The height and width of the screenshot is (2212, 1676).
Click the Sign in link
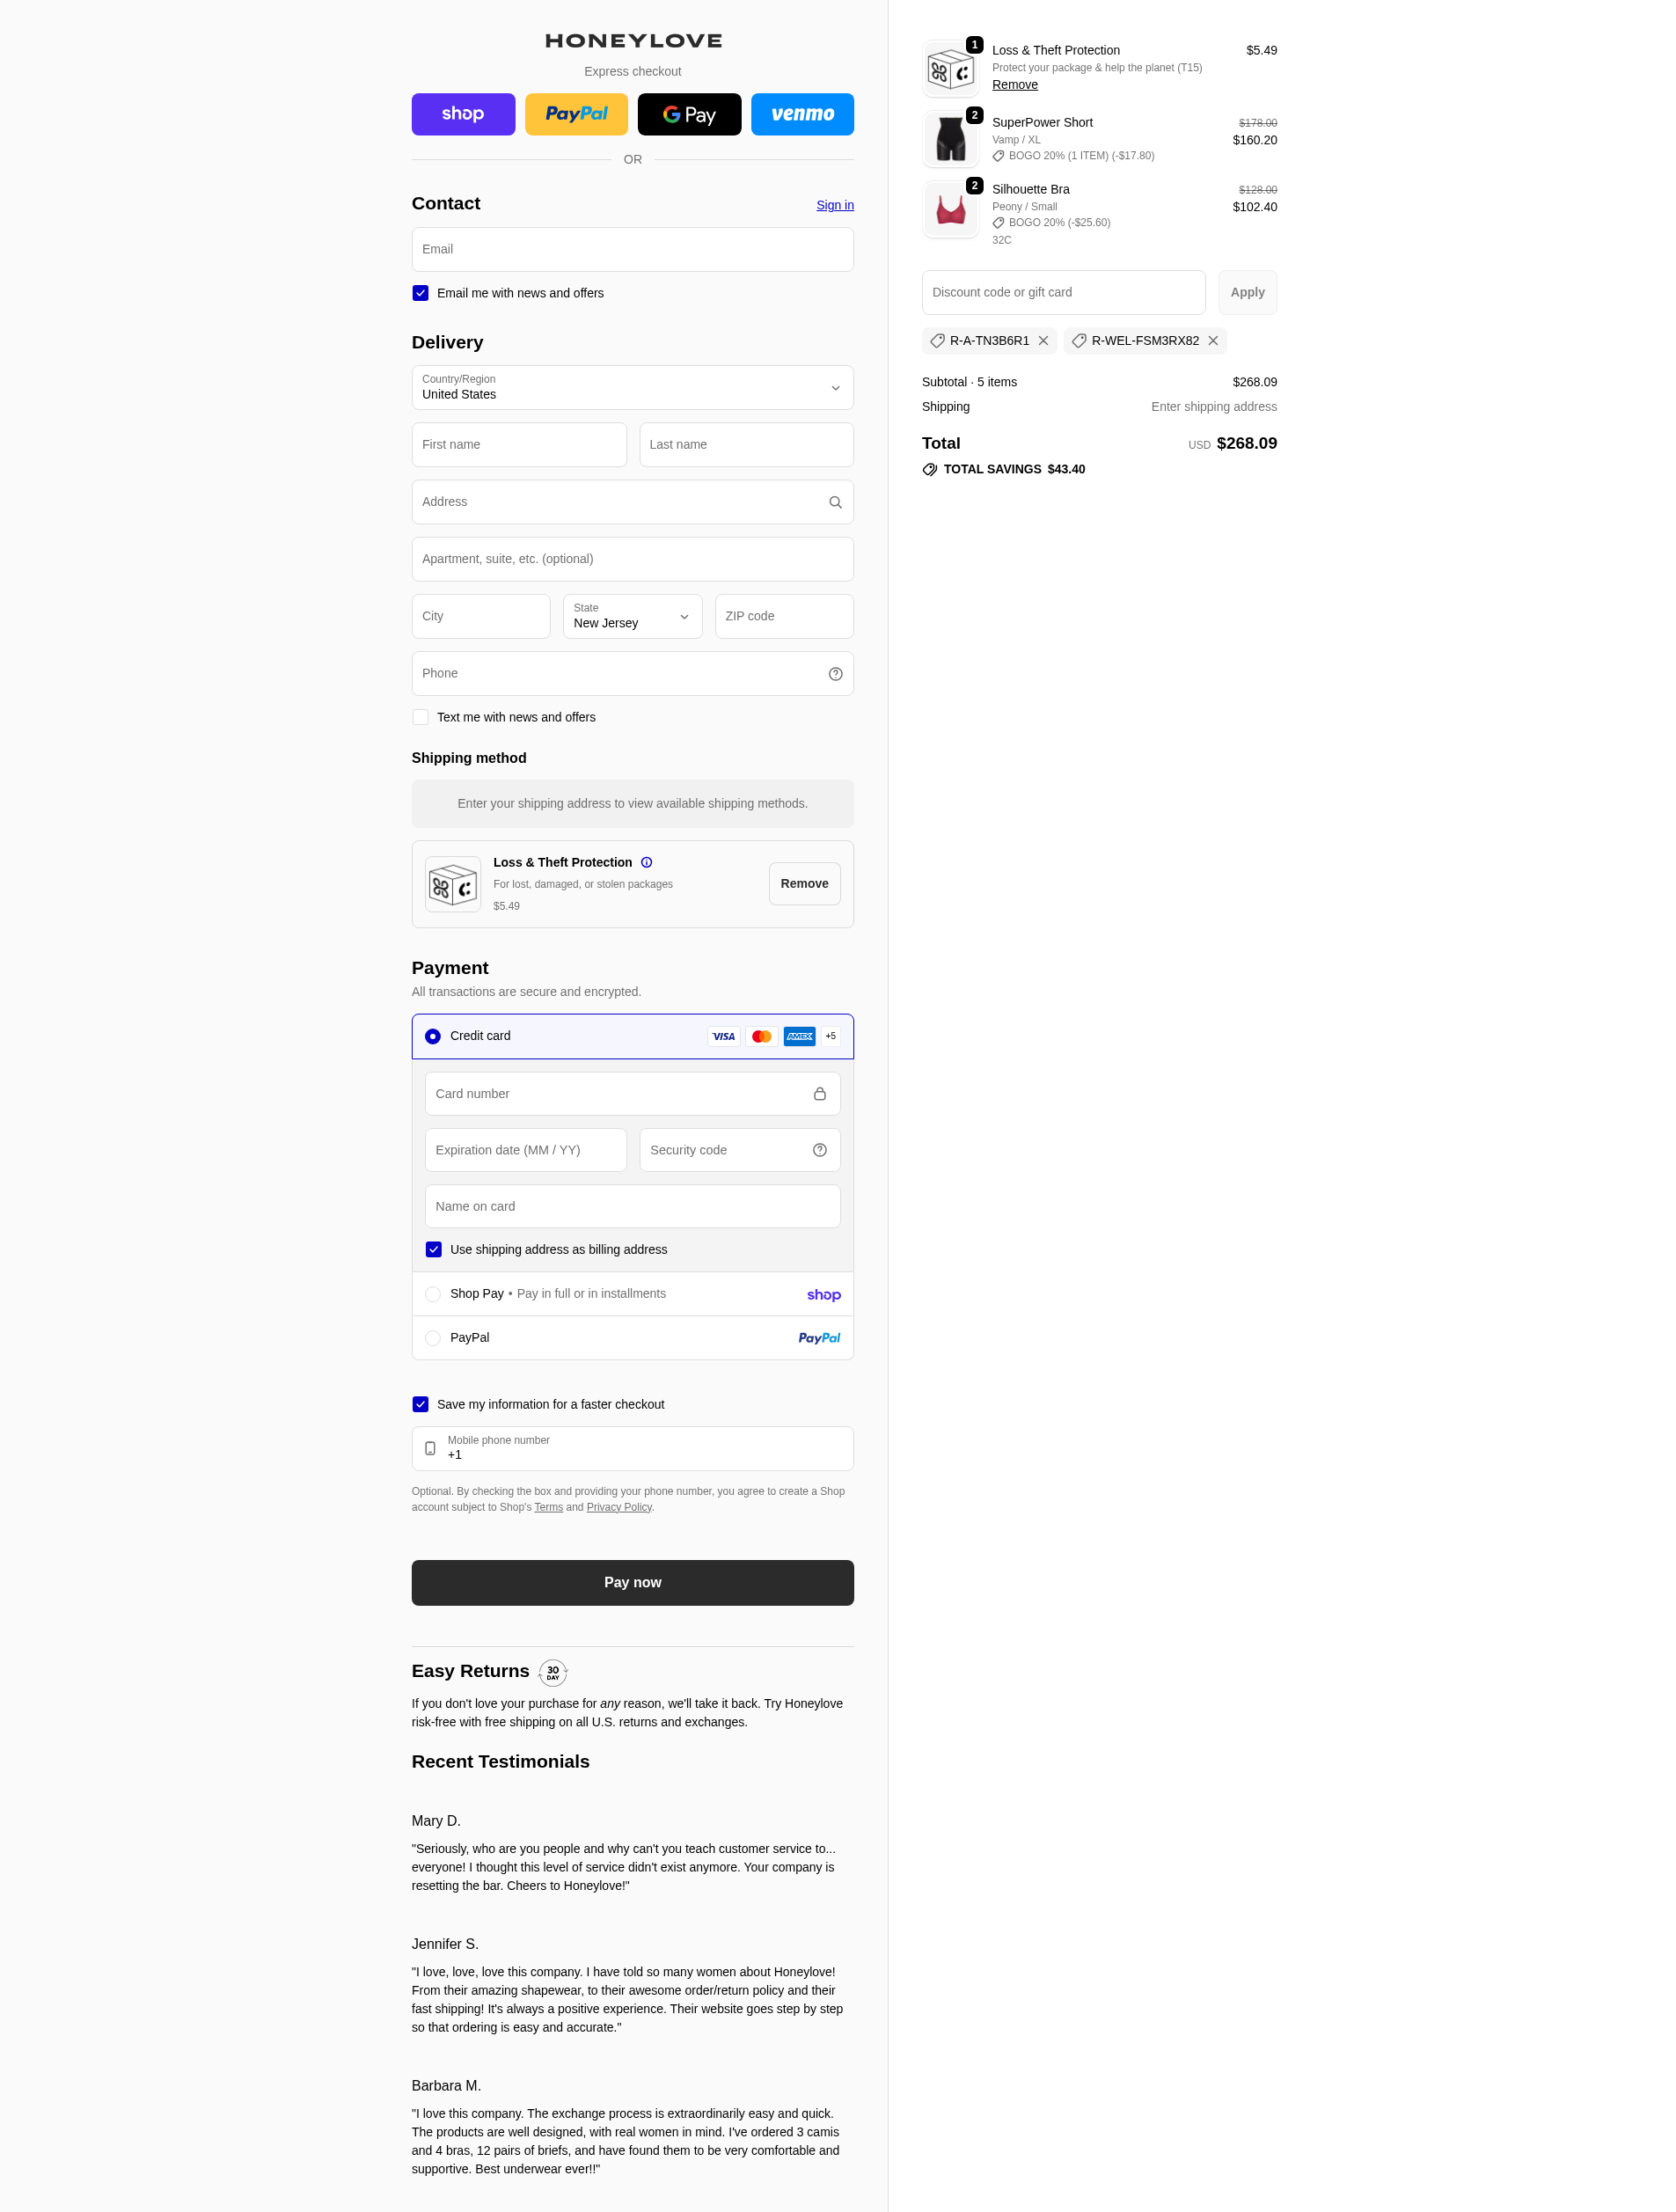click(834, 205)
